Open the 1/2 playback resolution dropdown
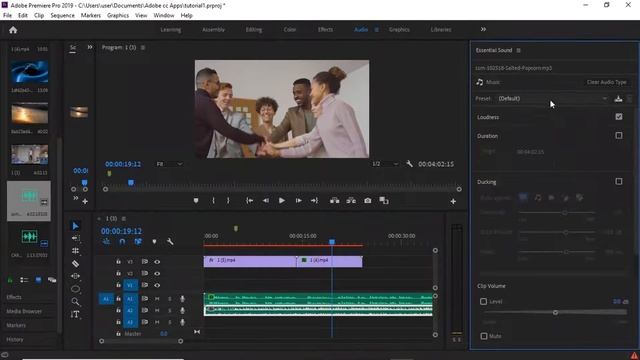The image size is (640, 360). pos(384,164)
